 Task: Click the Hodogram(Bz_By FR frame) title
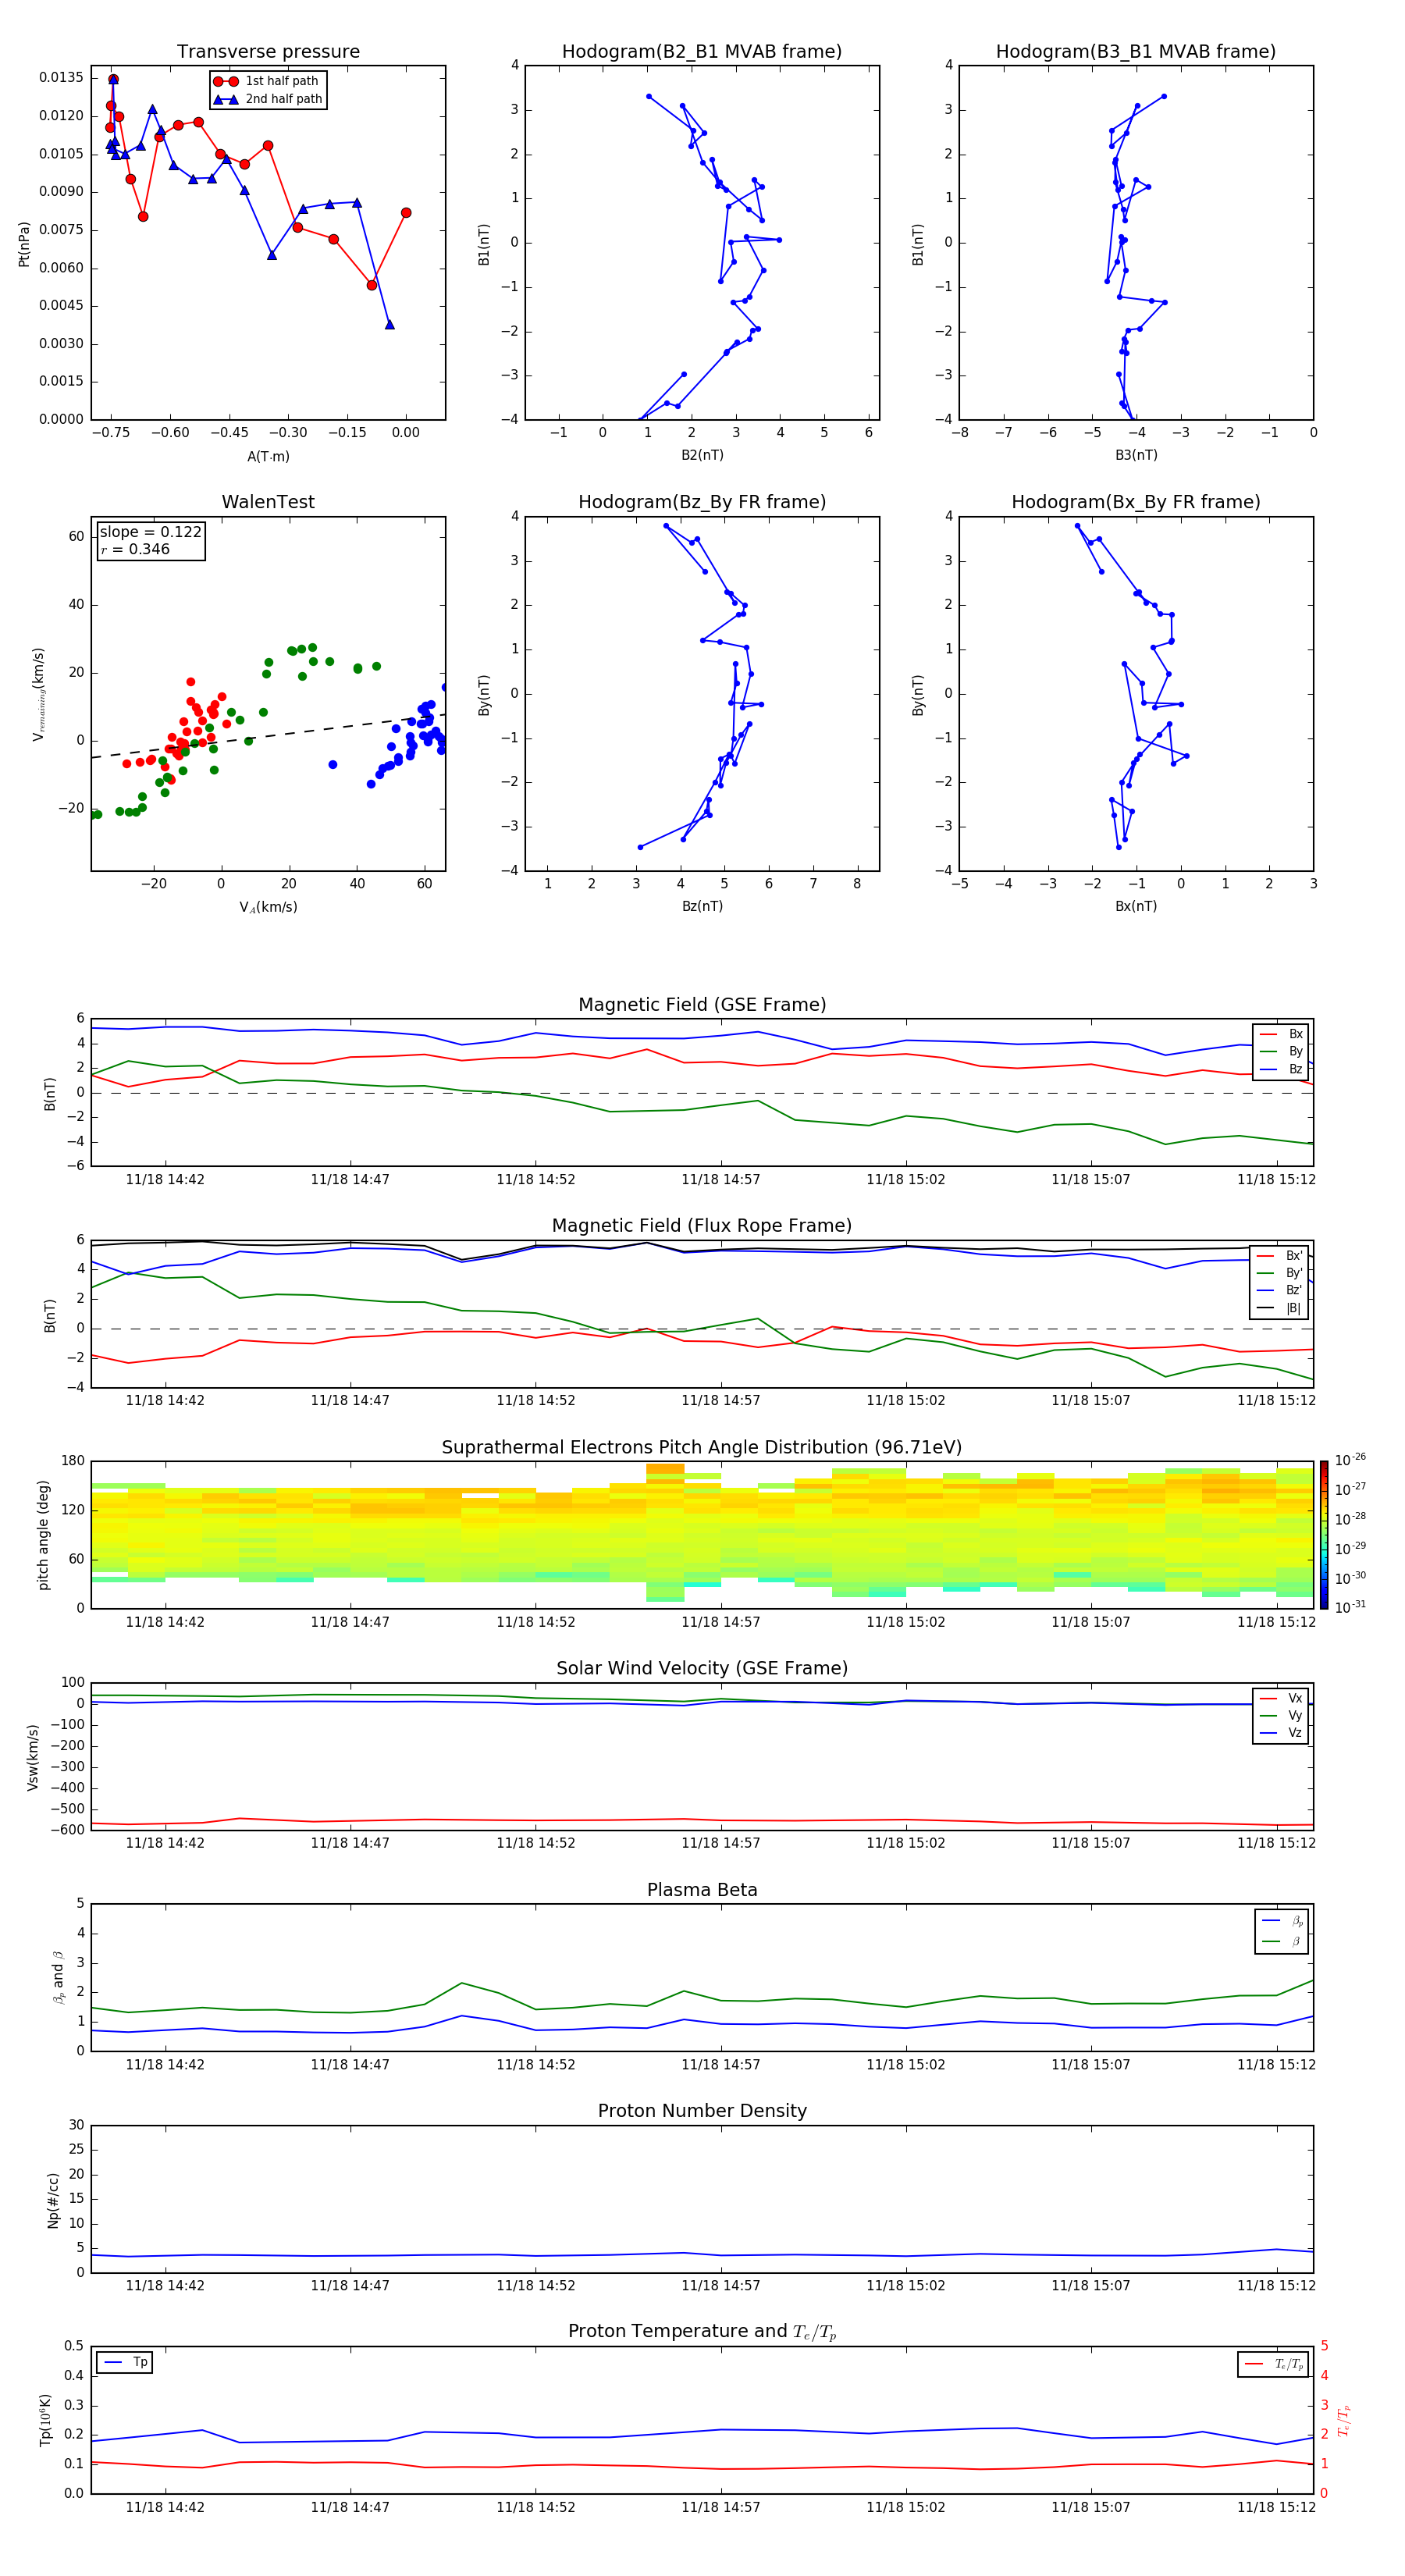coord(702,502)
